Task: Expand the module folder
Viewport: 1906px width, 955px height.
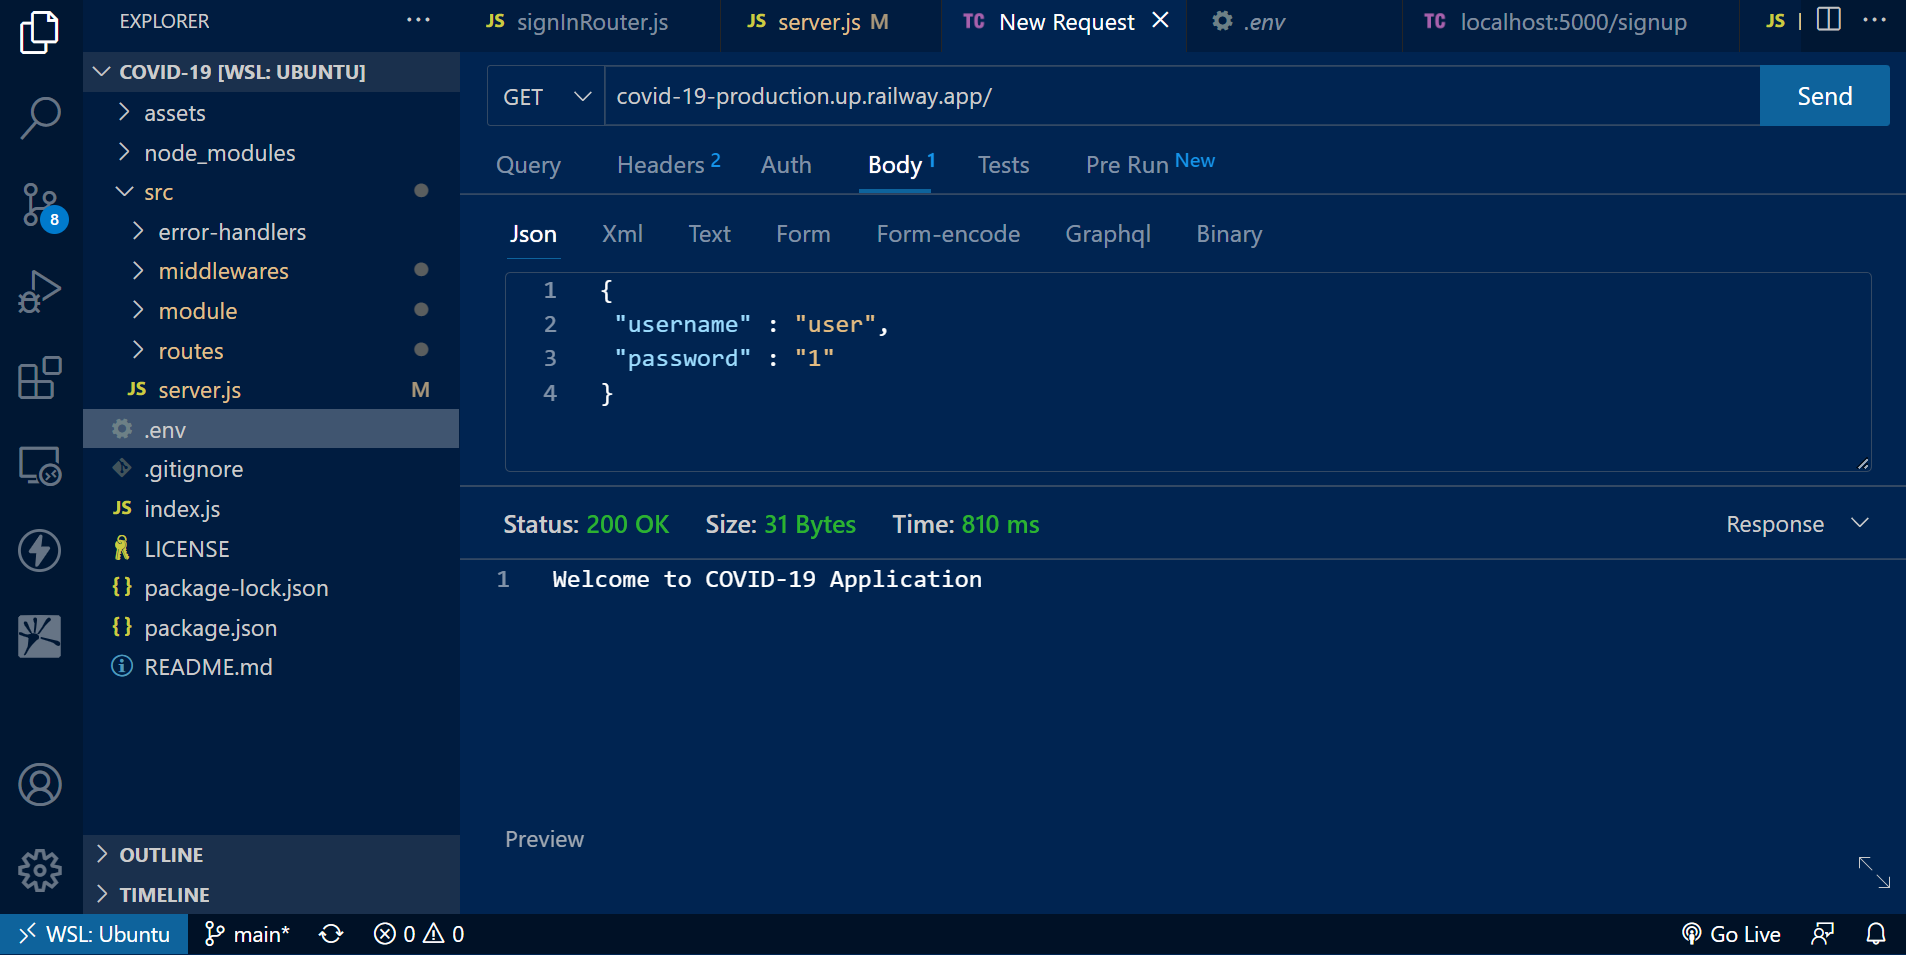Action: click(271, 311)
